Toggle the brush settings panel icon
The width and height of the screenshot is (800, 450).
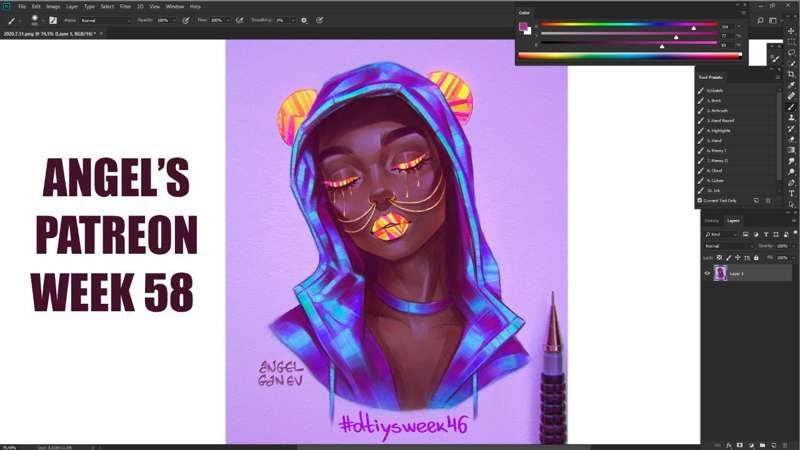53,20
